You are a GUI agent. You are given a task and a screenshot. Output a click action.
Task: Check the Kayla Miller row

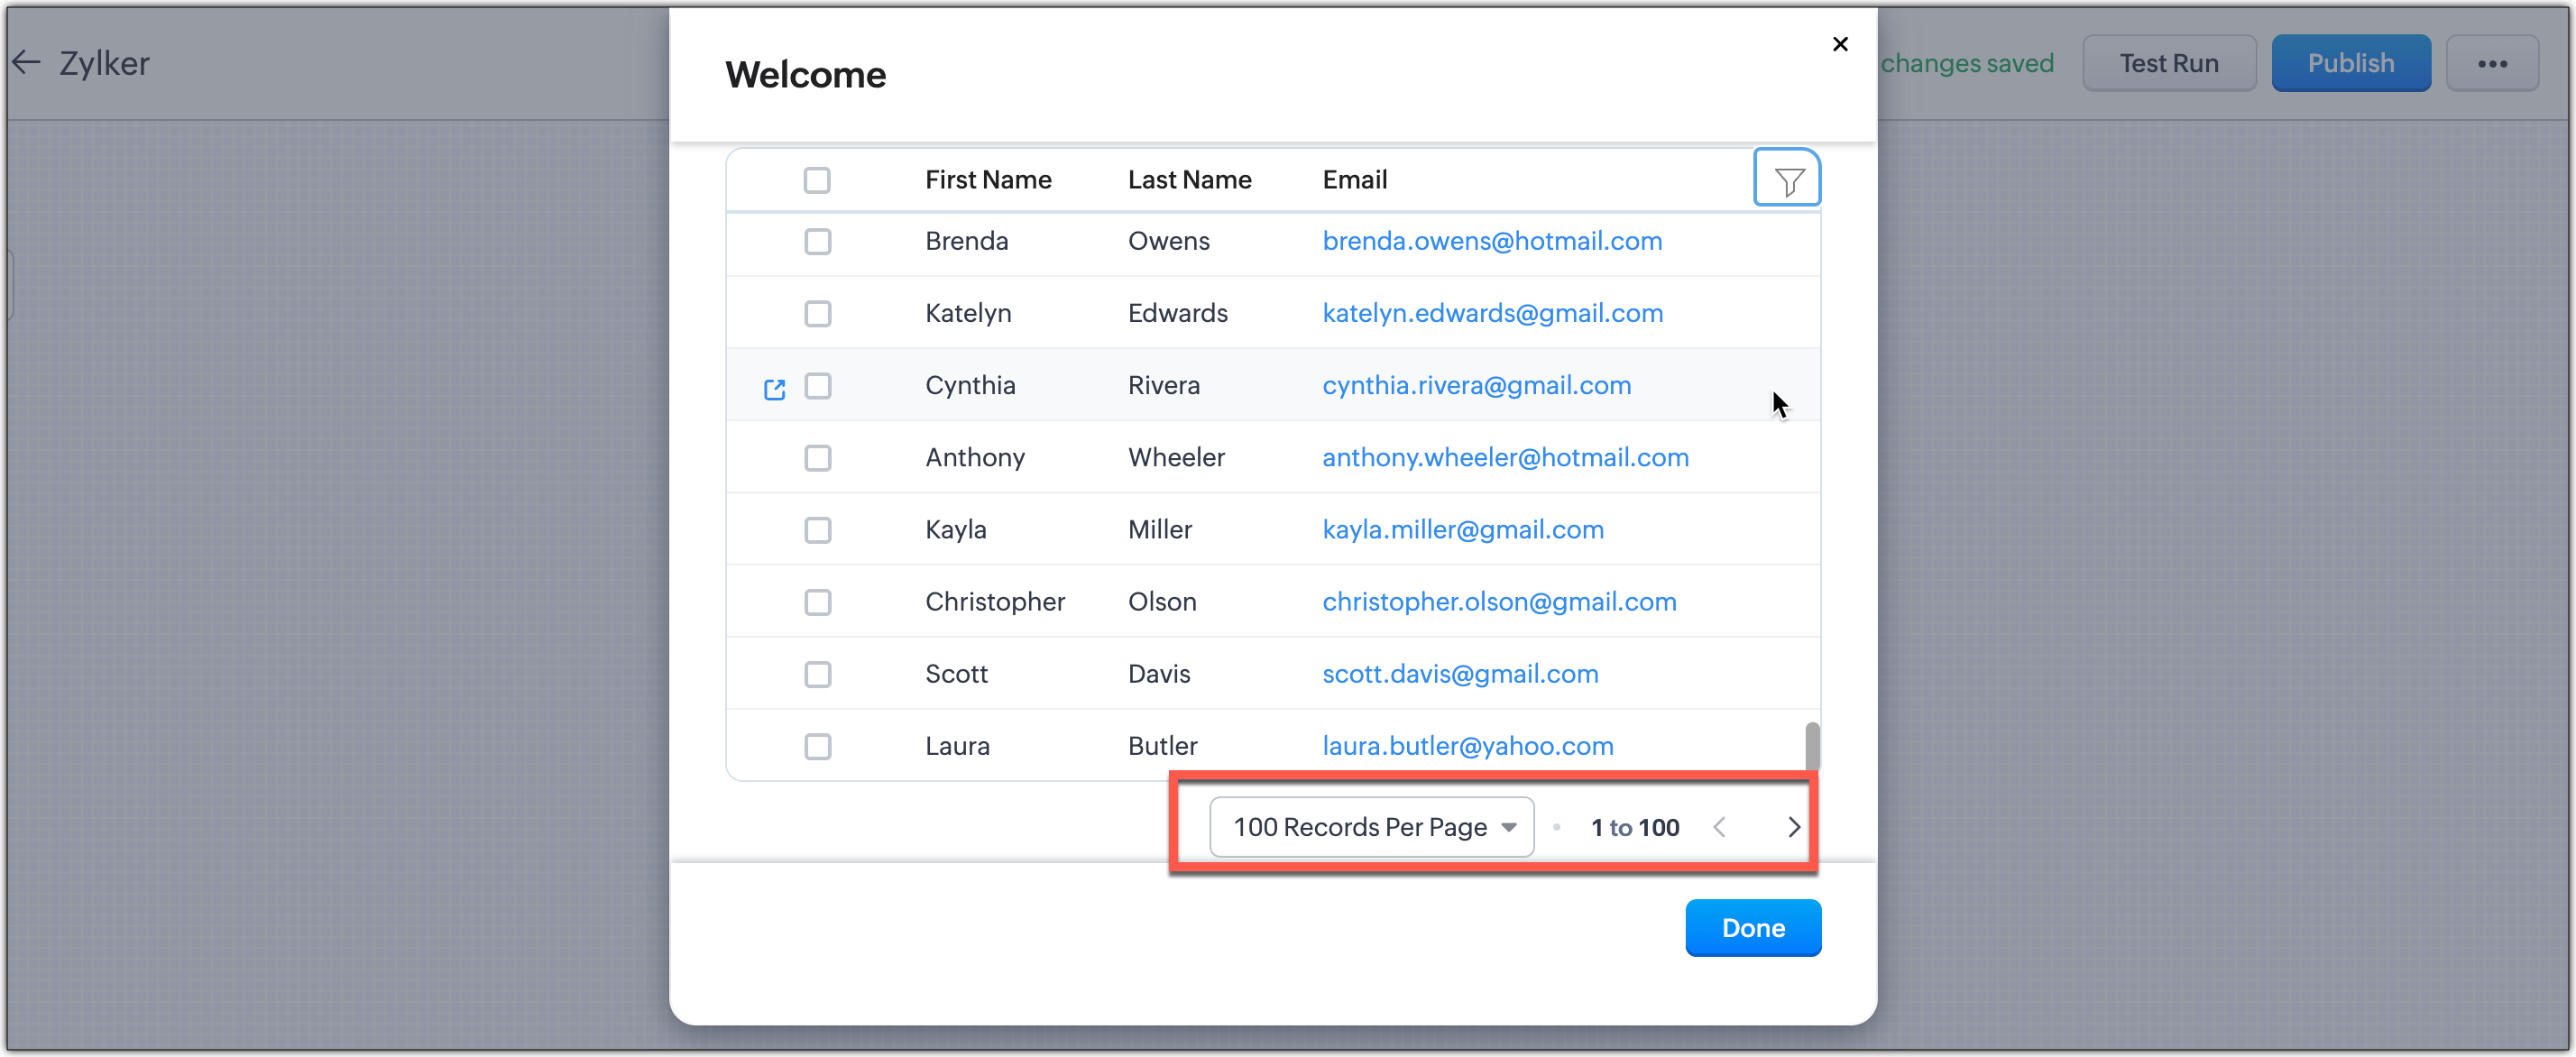click(x=817, y=530)
